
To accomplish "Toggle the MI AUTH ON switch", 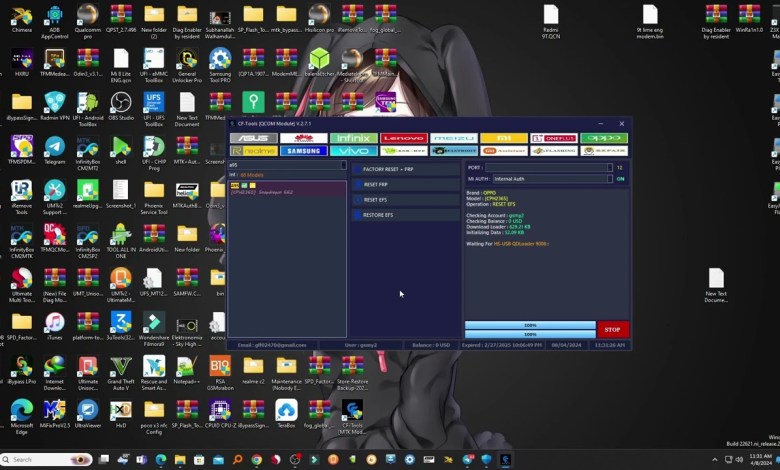I will [620, 179].
